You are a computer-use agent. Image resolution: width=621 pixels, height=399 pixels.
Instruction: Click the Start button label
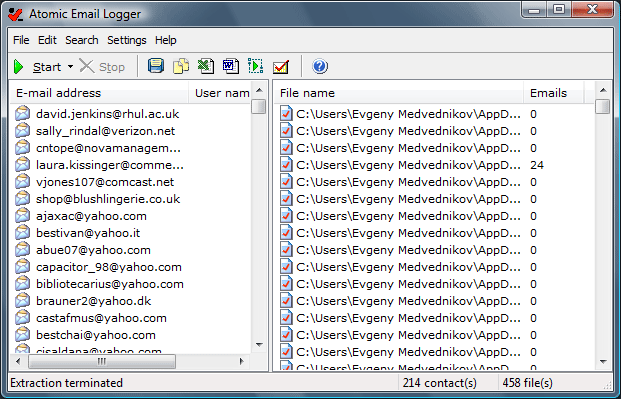pyautogui.click(x=47, y=67)
